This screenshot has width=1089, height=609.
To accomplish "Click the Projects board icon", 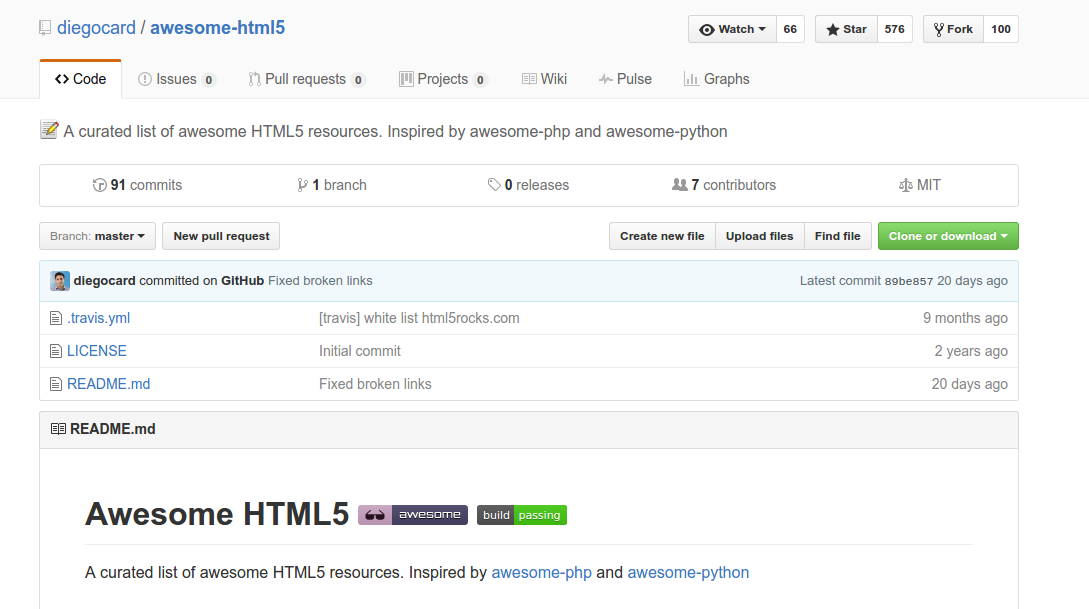I will [406, 79].
